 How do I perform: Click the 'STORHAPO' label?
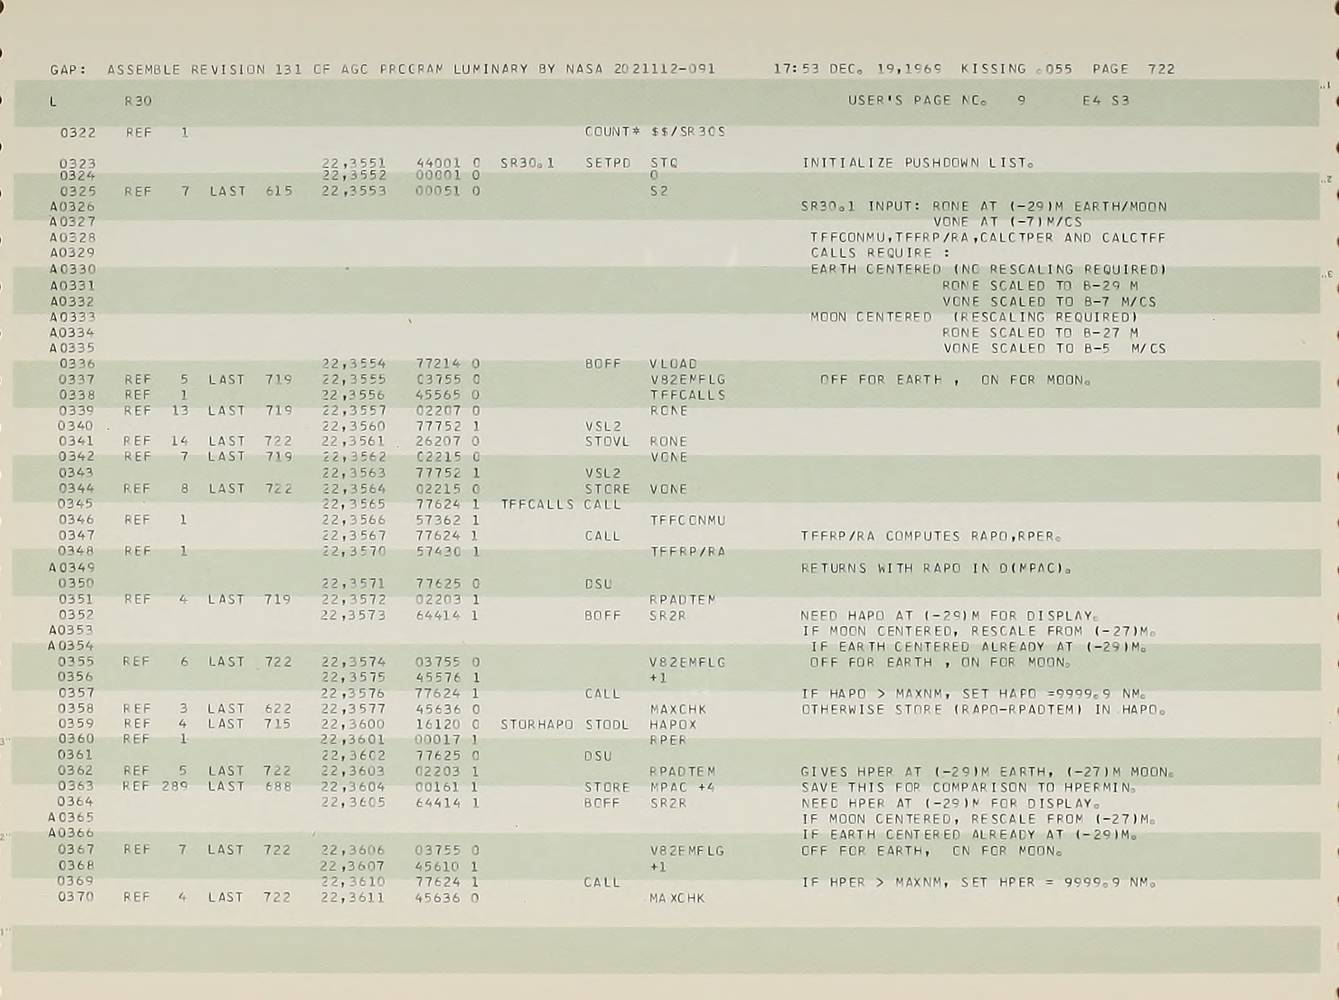click(537, 724)
